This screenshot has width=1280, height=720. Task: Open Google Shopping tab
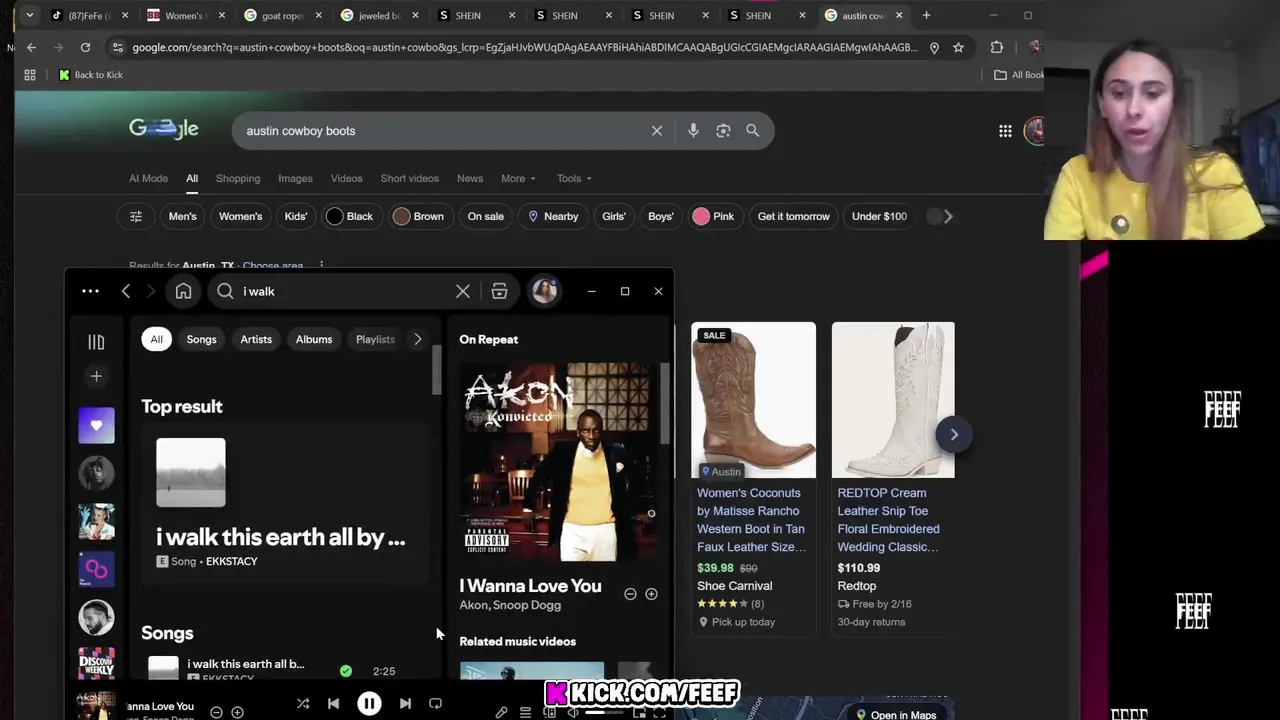click(x=238, y=178)
